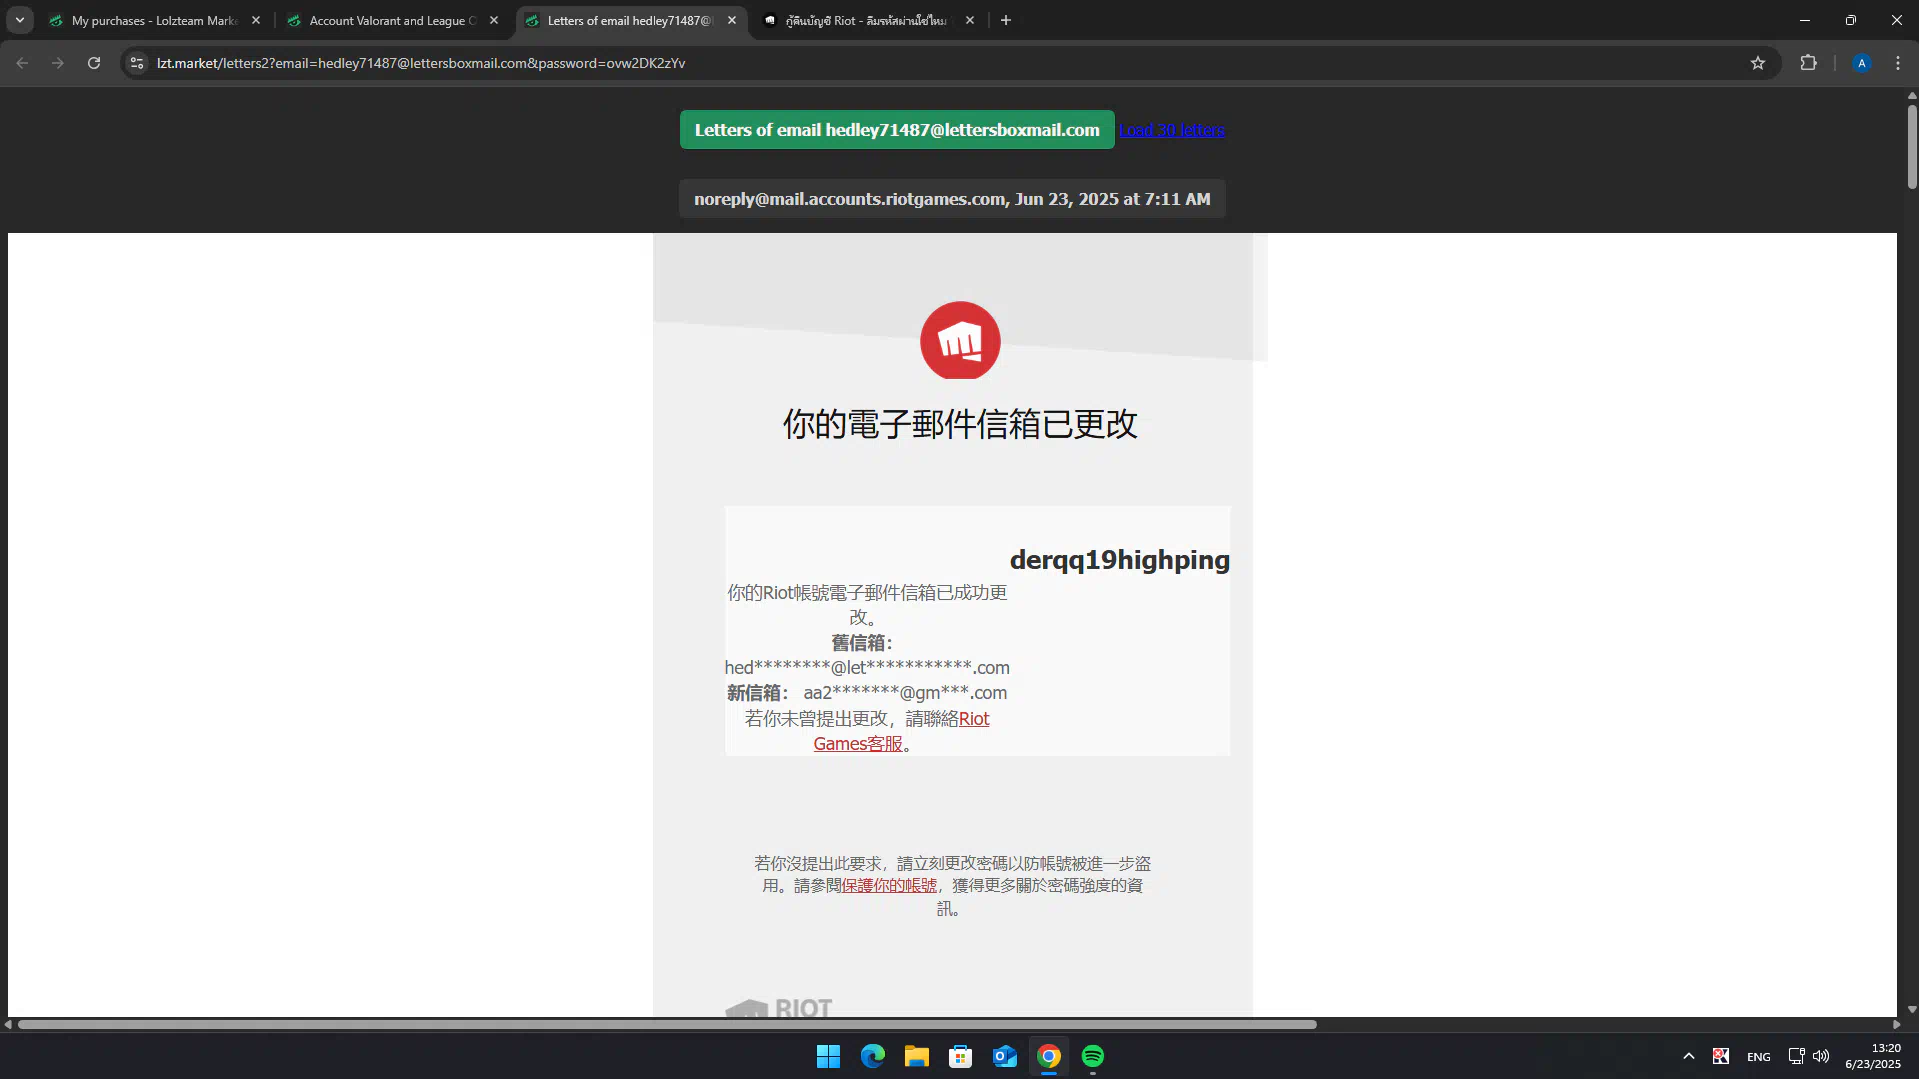
Task: Switch to My purchases - Lolzteam Market tab
Action: 155,20
